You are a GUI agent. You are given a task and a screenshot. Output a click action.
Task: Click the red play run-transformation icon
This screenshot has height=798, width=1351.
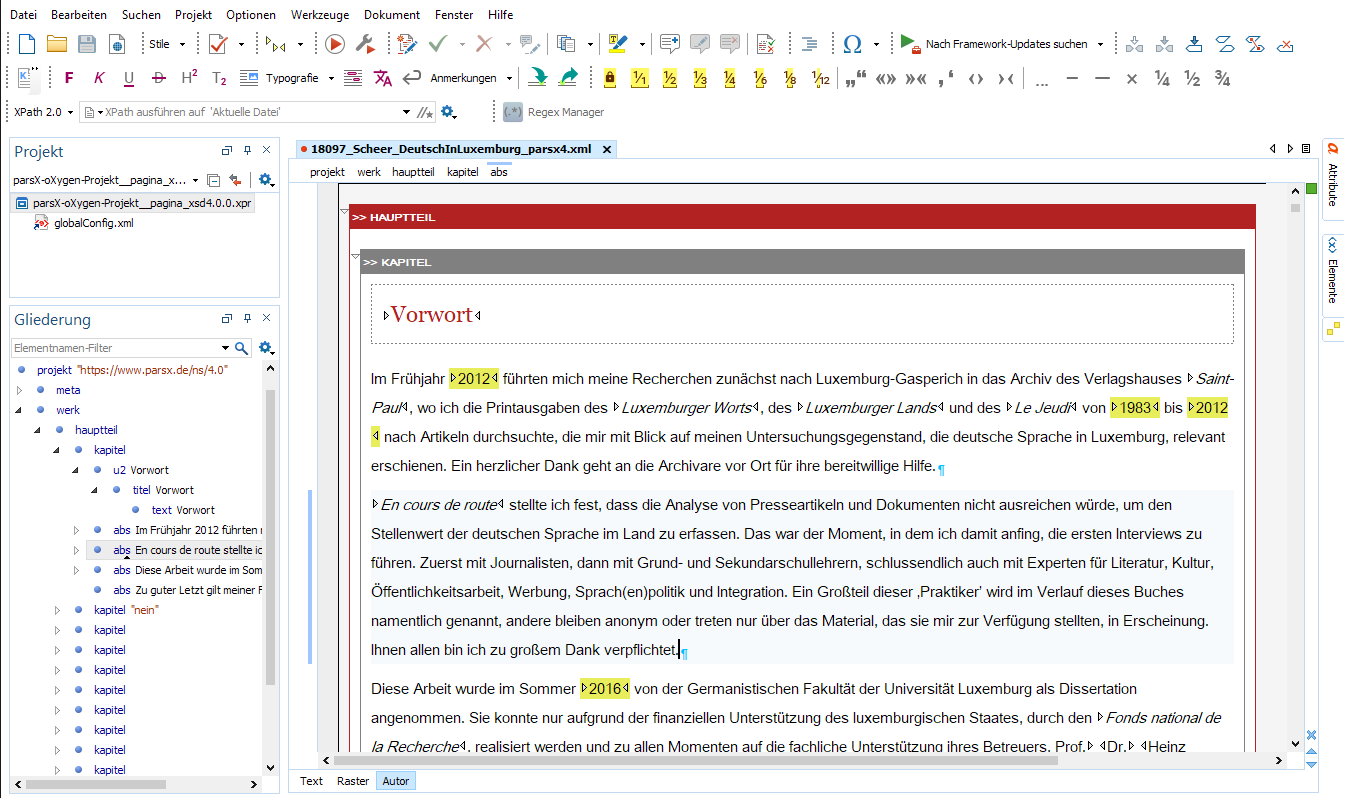coord(335,44)
